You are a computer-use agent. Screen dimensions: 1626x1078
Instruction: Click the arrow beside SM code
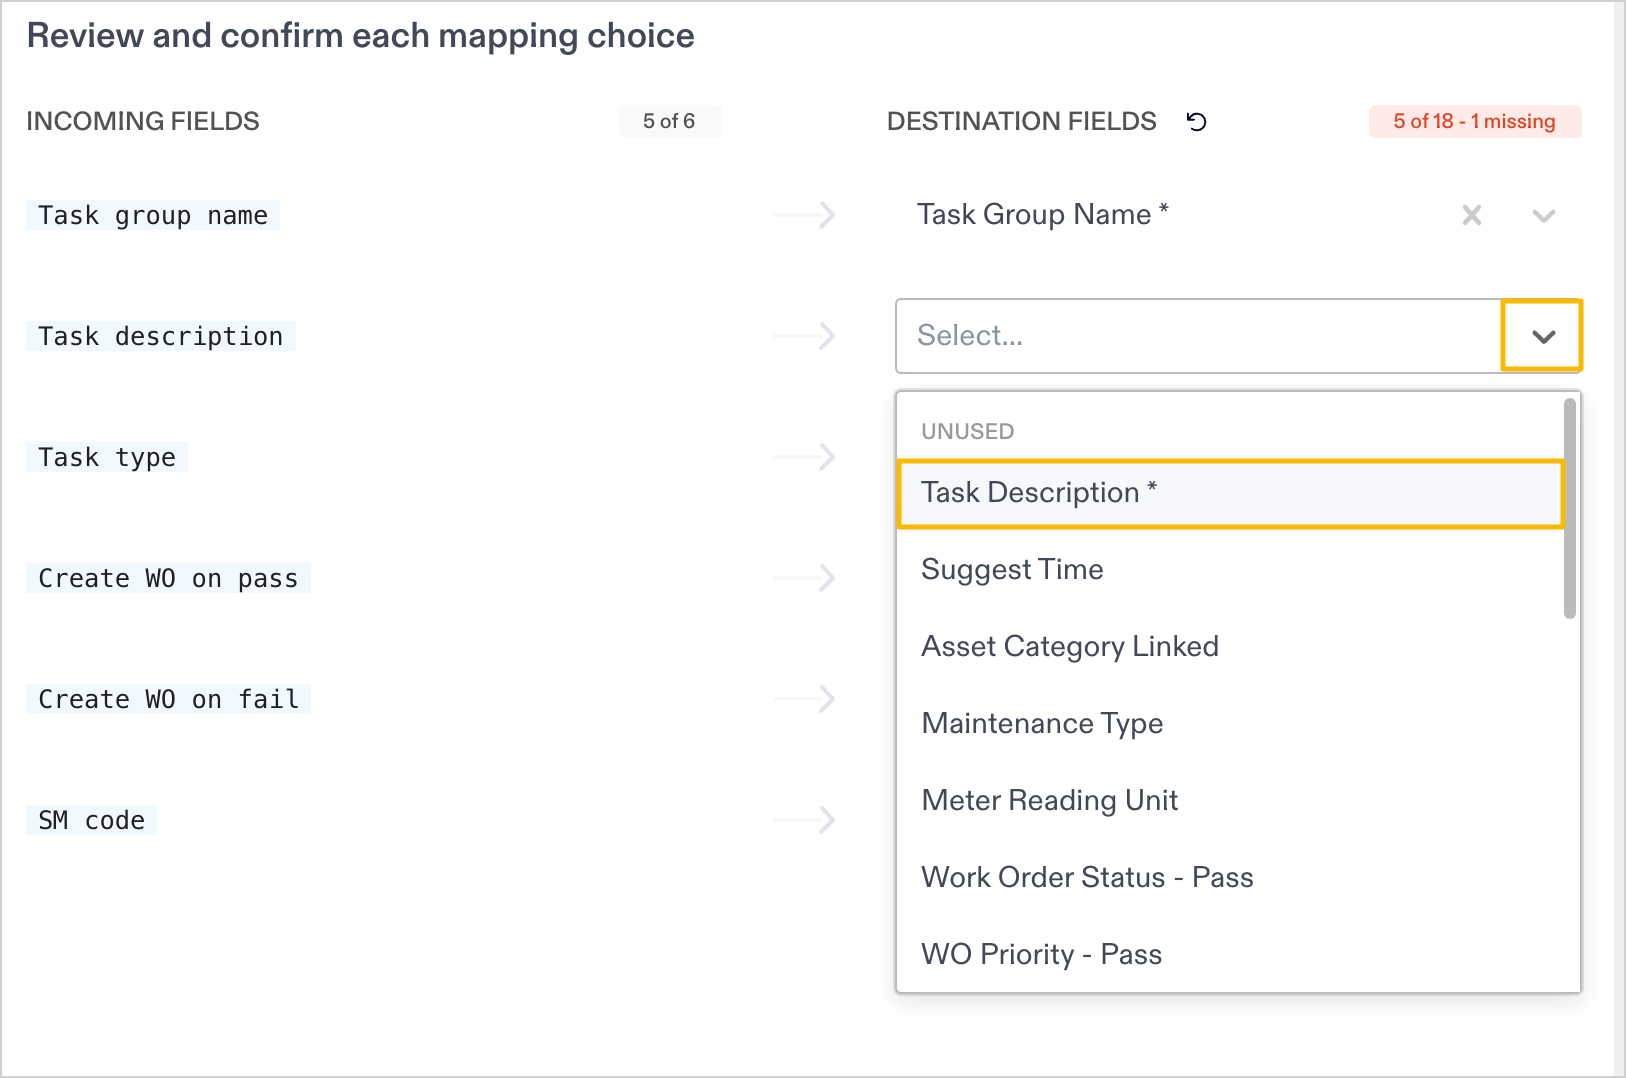click(804, 820)
